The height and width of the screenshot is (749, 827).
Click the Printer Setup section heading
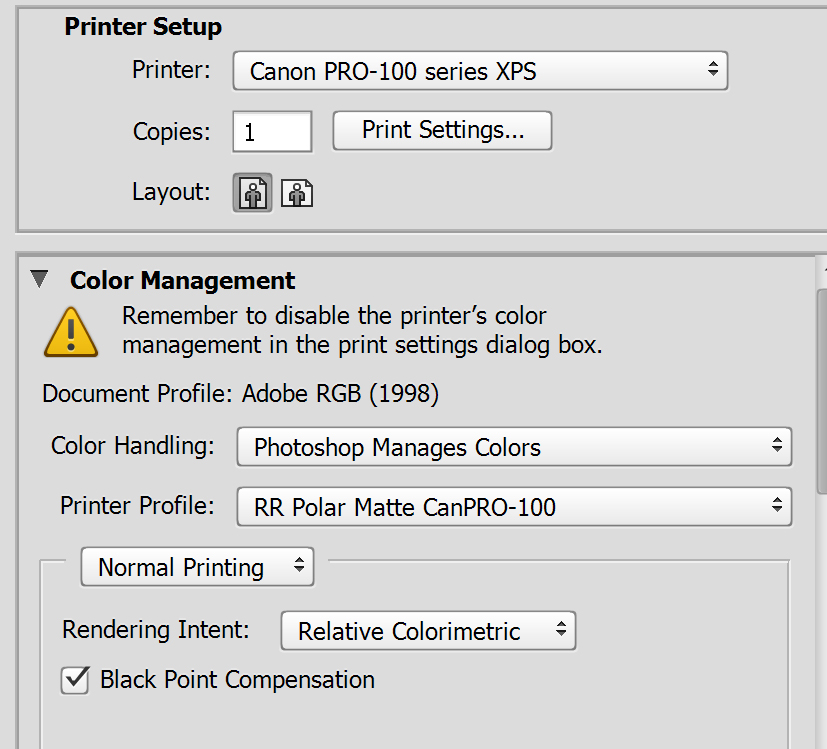(143, 26)
